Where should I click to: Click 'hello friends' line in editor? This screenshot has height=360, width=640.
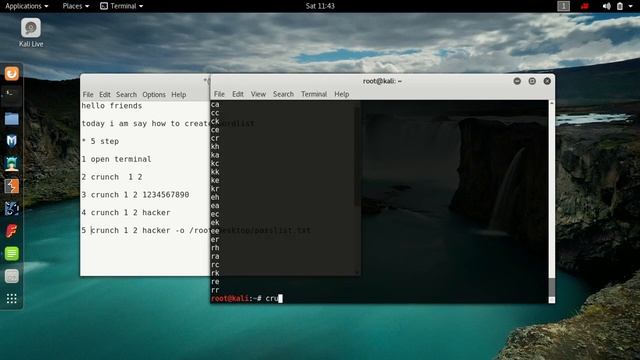[x=112, y=106]
